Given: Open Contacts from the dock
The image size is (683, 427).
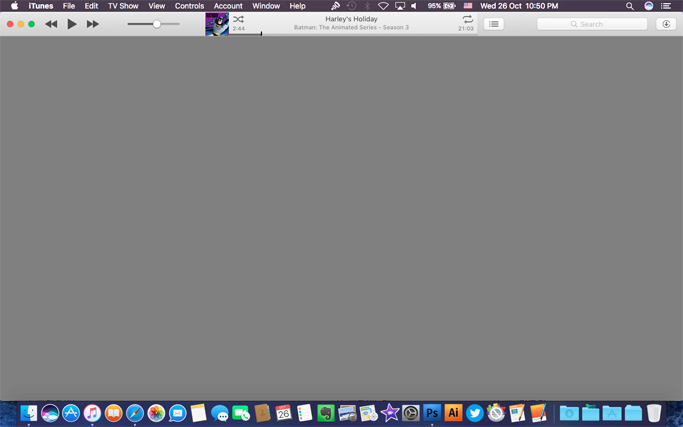Looking at the screenshot, I should pos(262,413).
